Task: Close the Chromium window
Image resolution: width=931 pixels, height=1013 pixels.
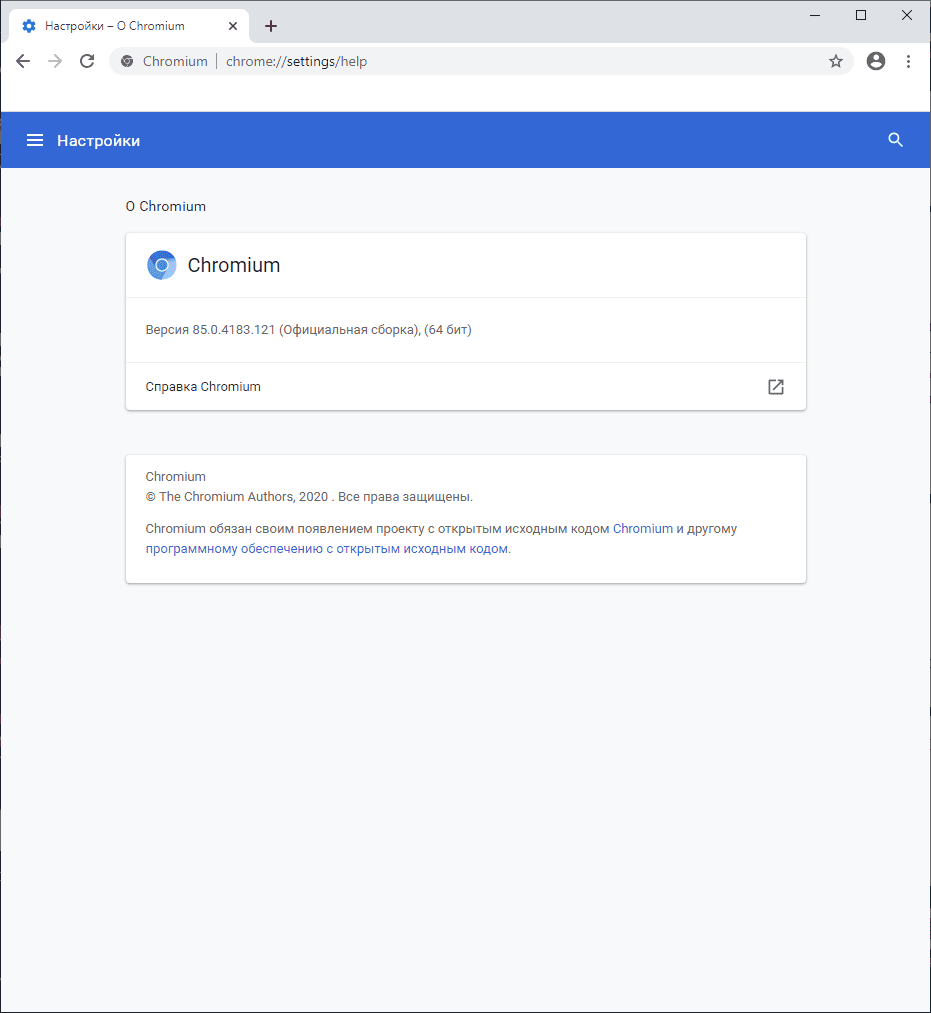Action: click(x=907, y=15)
